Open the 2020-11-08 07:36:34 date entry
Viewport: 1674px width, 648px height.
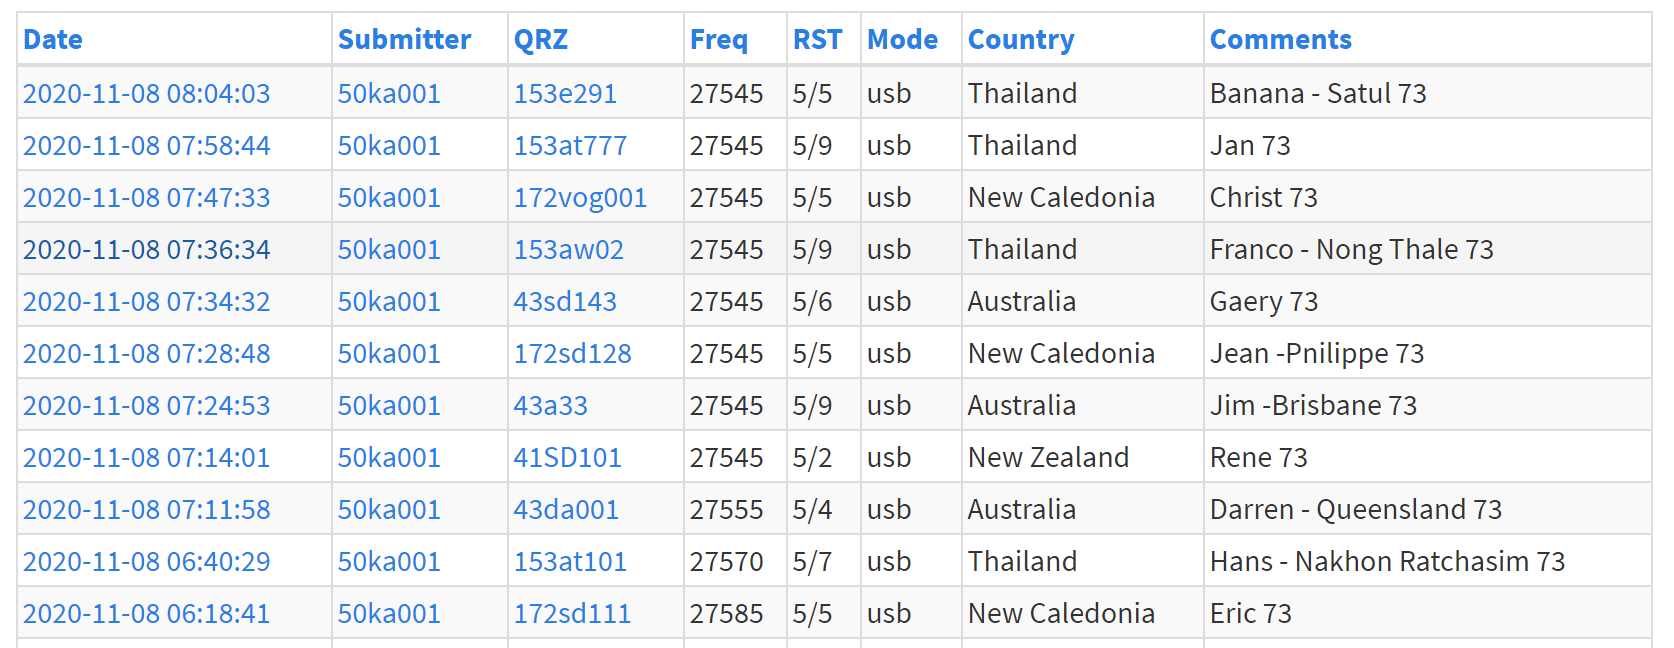tap(147, 250)
